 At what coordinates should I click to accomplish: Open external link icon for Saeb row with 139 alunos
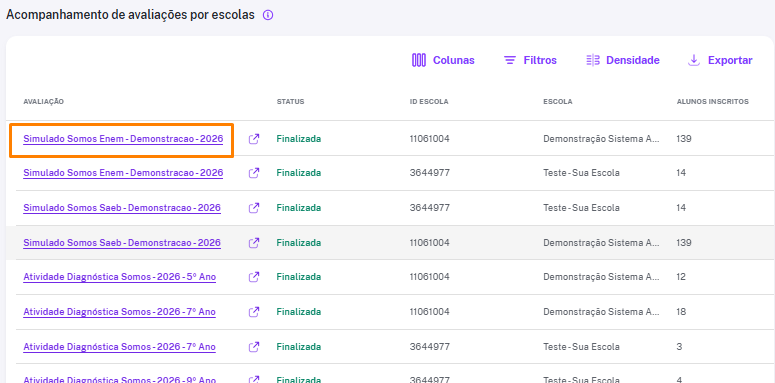point(254,243)
